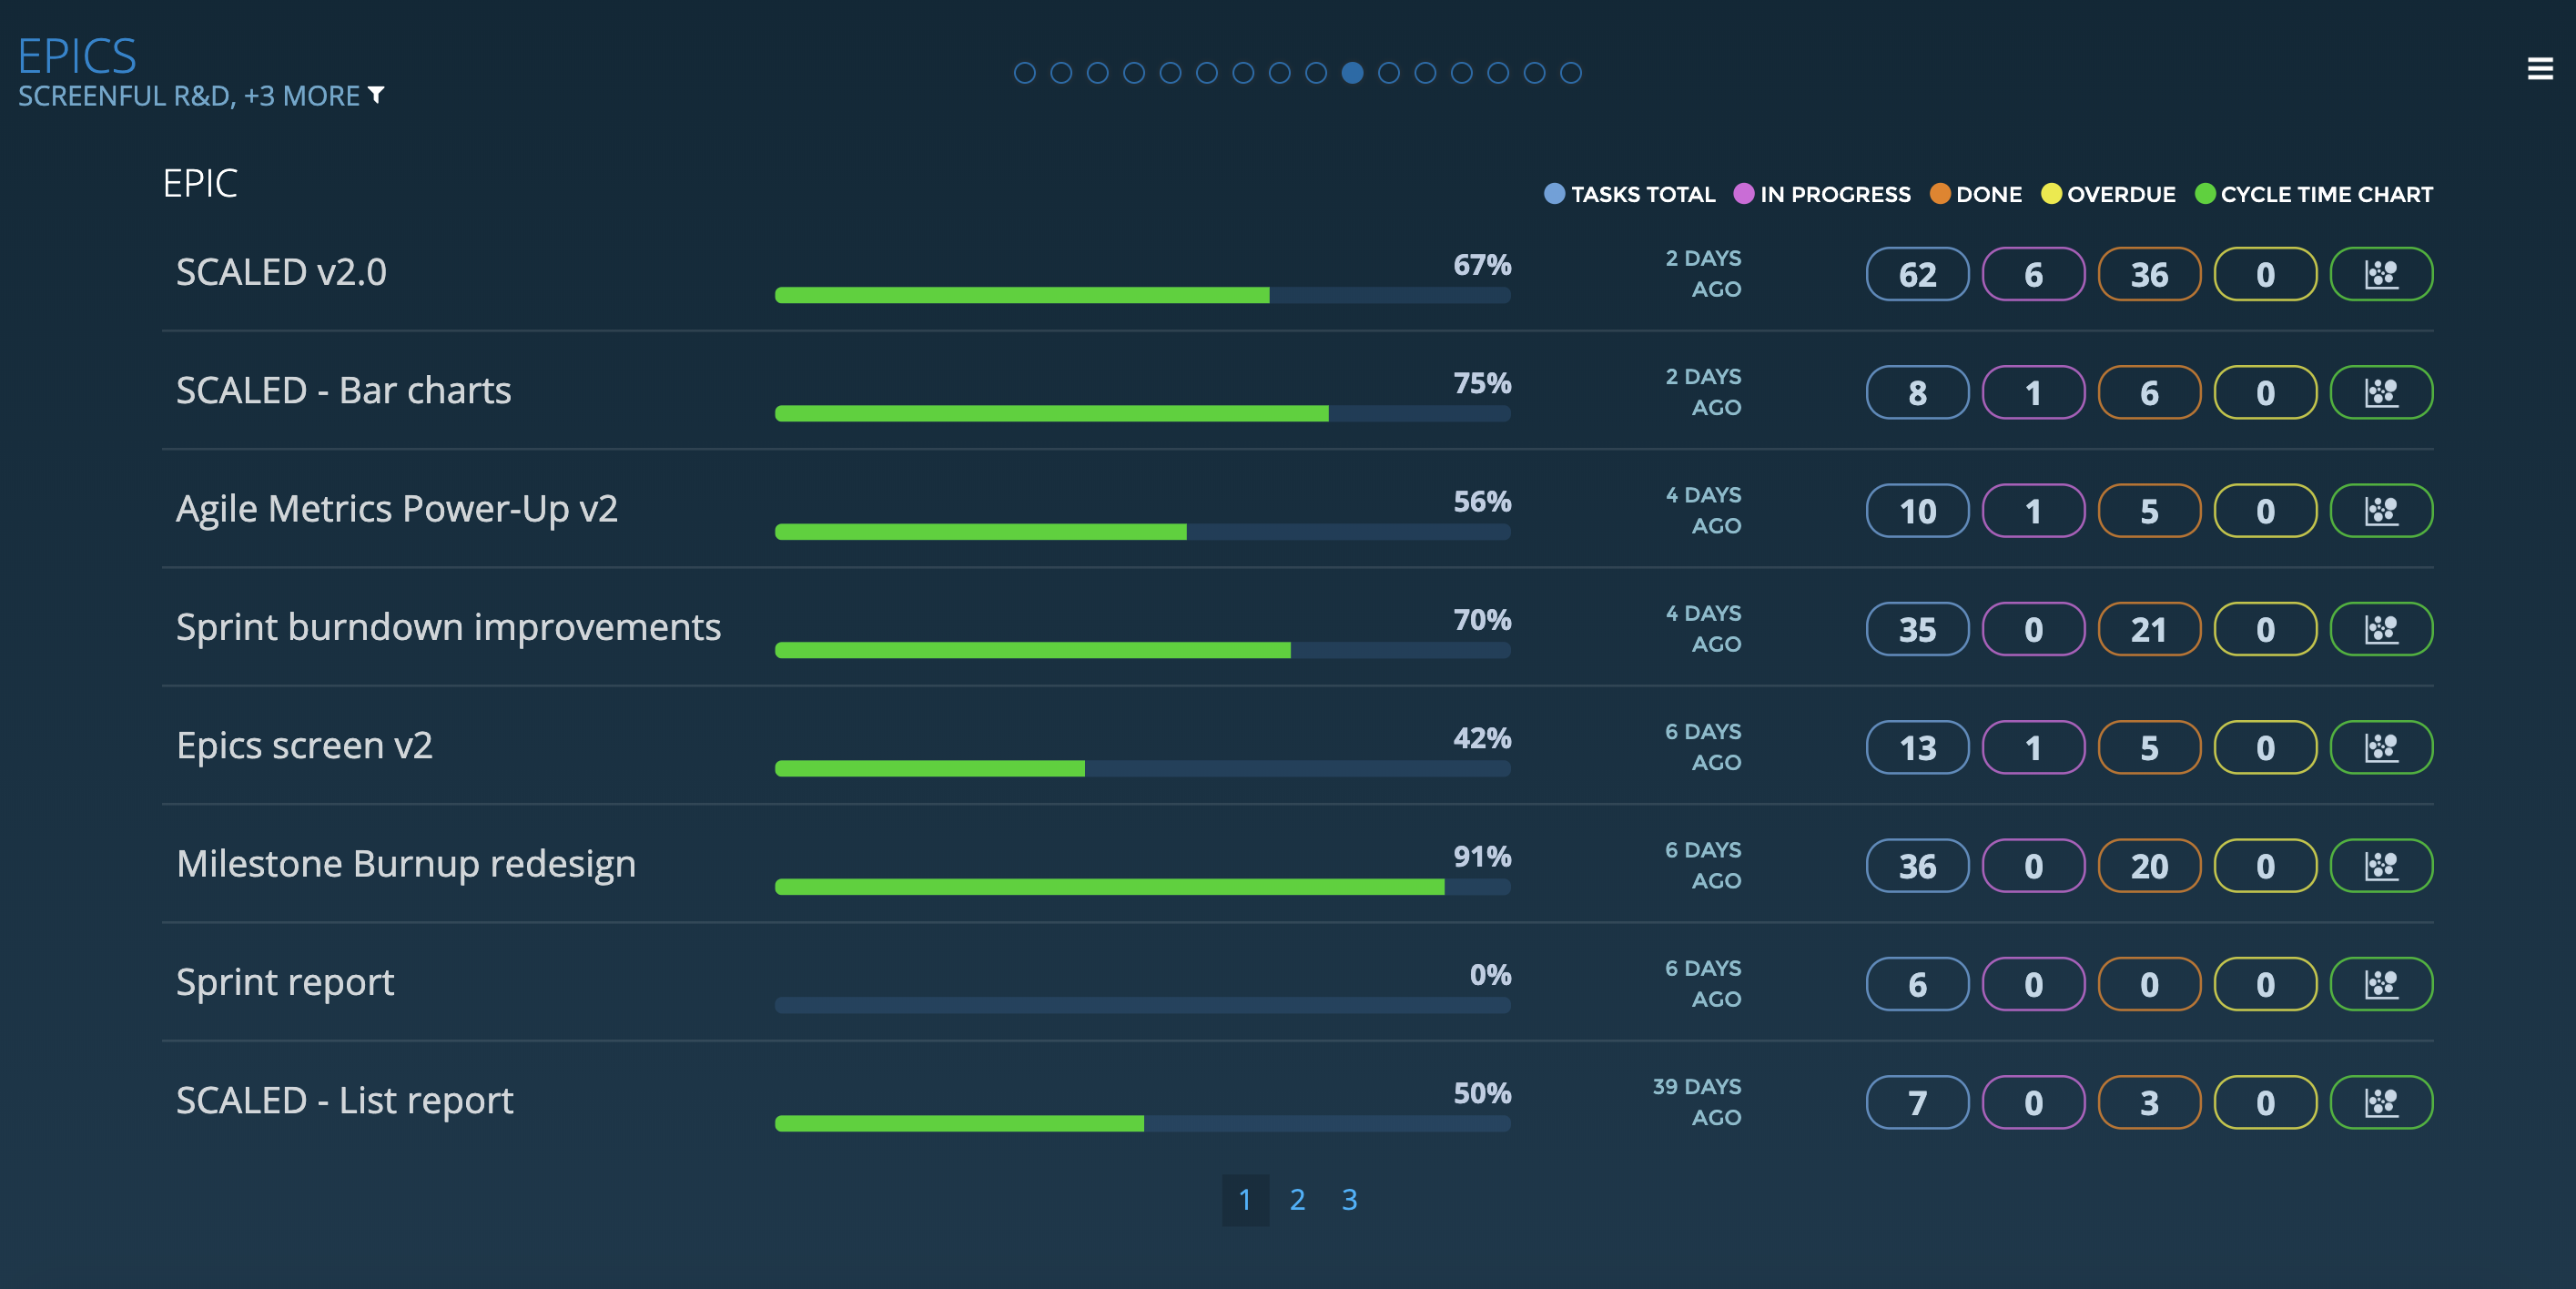This screenshot has width=2576, height=1289.
Task: Open cycle time chart for Agile Metrics Power-Up v2
Action: [x=2381, y=511]
